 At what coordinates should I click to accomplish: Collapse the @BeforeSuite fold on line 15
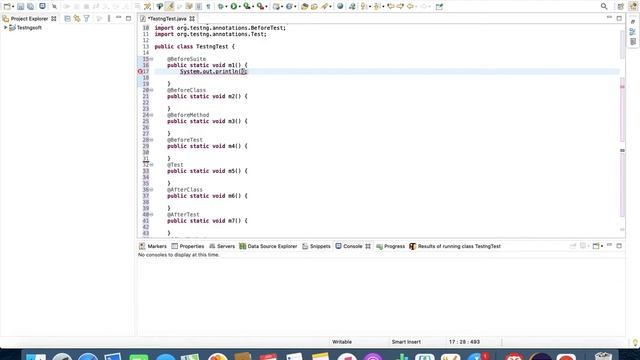151,59
